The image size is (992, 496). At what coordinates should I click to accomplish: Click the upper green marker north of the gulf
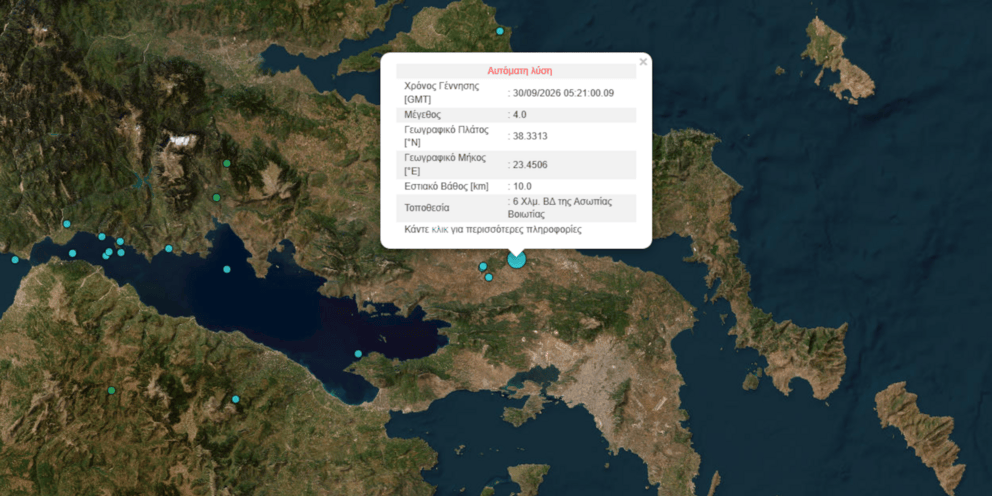pyautogui.click(x=226, y=163)
